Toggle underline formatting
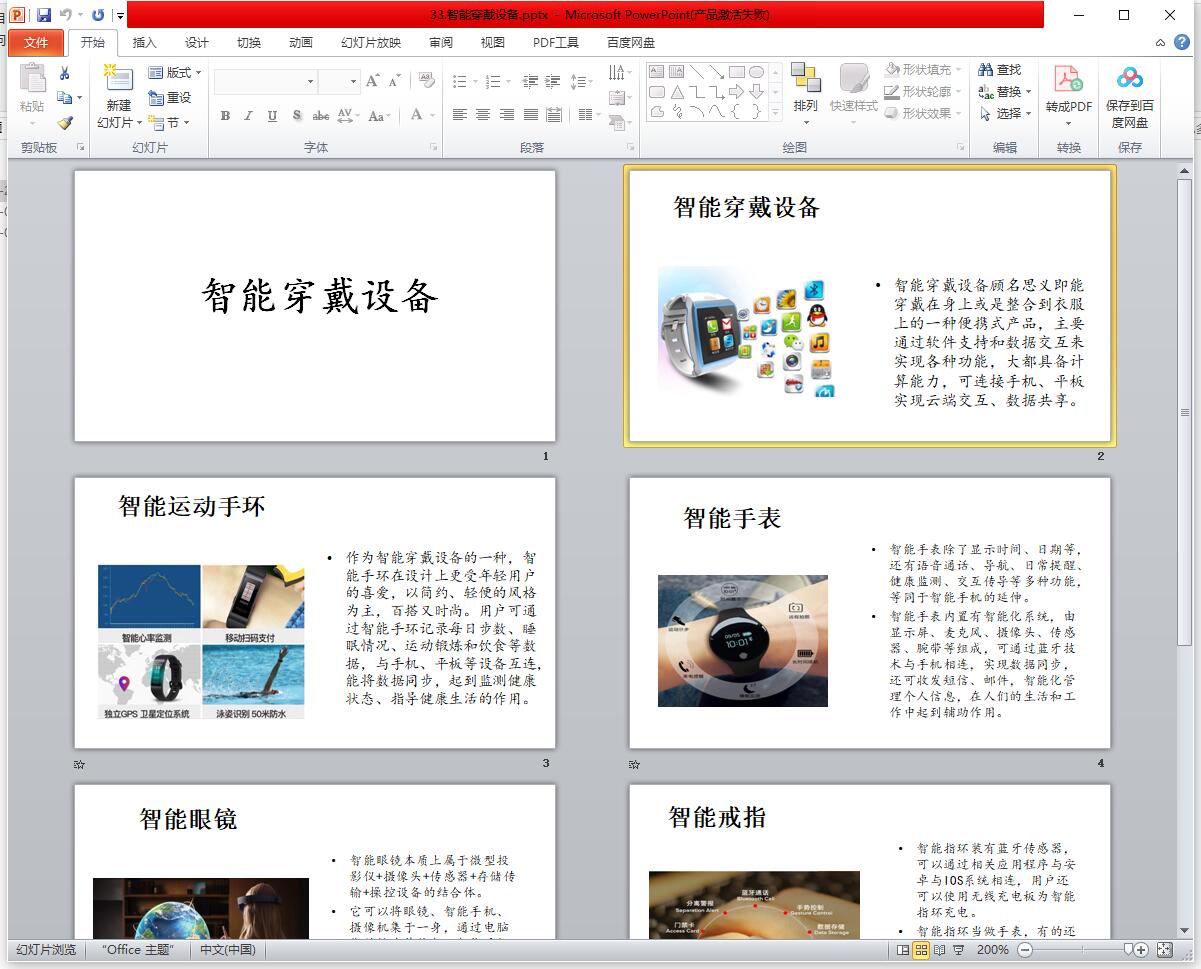The height and width of the screenshot is (969, 1201). coord(272,116)
